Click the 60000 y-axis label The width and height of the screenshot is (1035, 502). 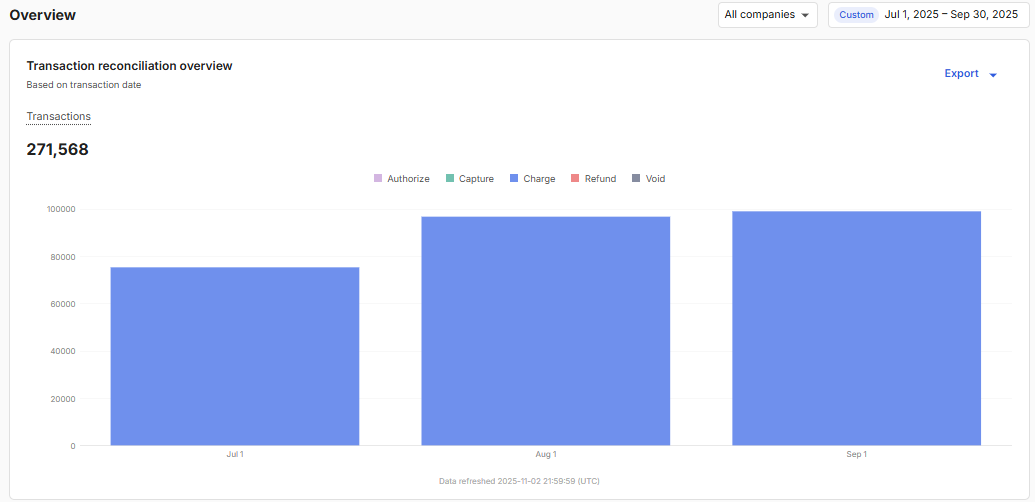tap(63, 304)
